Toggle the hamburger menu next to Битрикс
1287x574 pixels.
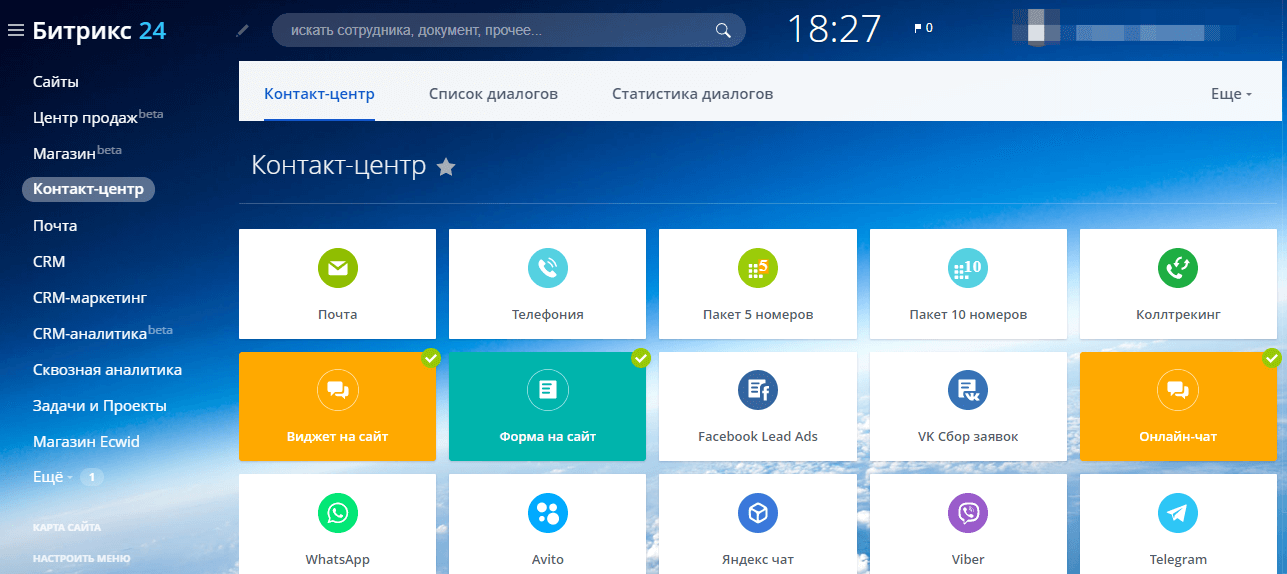click(x=15, y=31)
